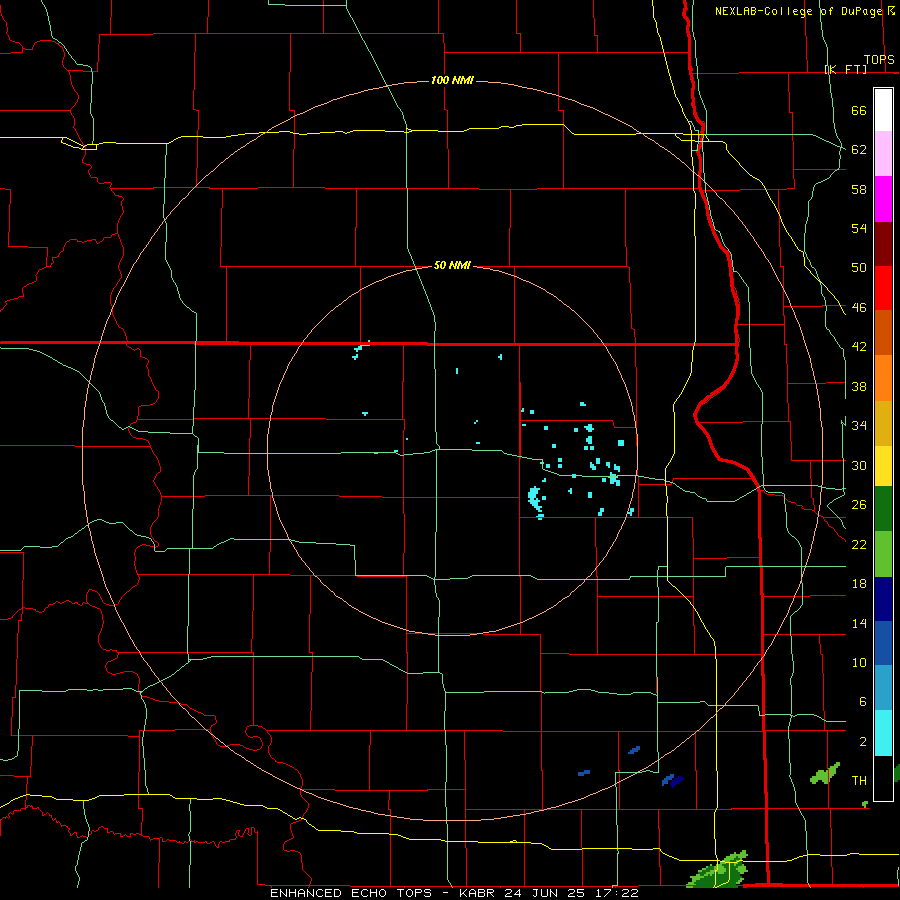Click the "62" legend value

click(x=859, y=150)
